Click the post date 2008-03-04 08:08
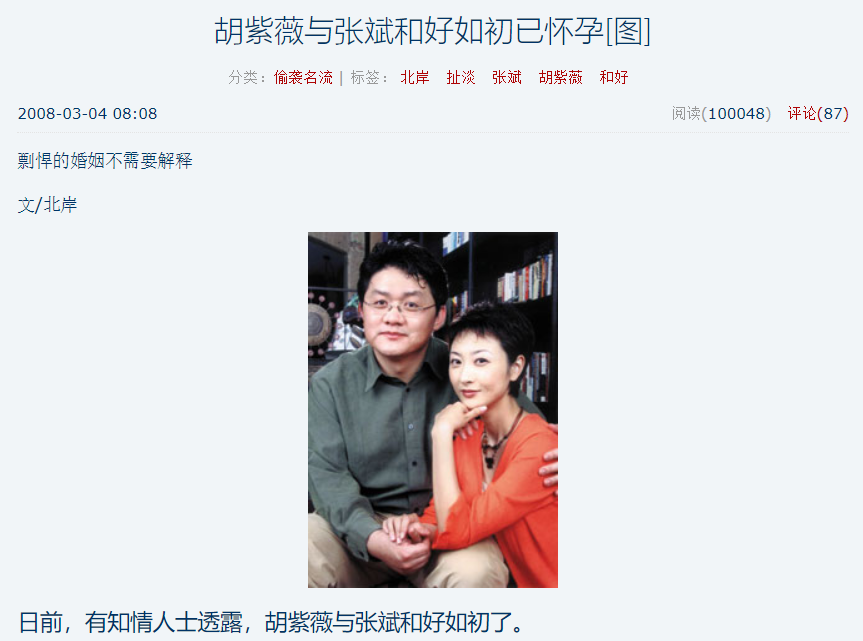The image size is (863, 641). 88,114
